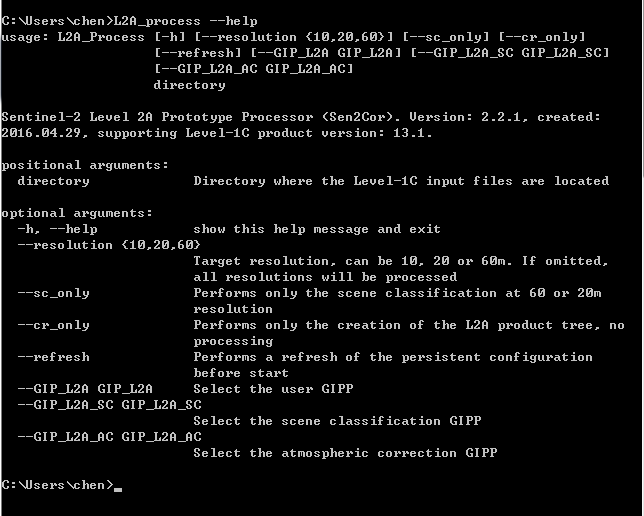The image size is (644, 516).
Task: Click the typed command 'L2A_process --help'
Action: click(x=186, y=21)
